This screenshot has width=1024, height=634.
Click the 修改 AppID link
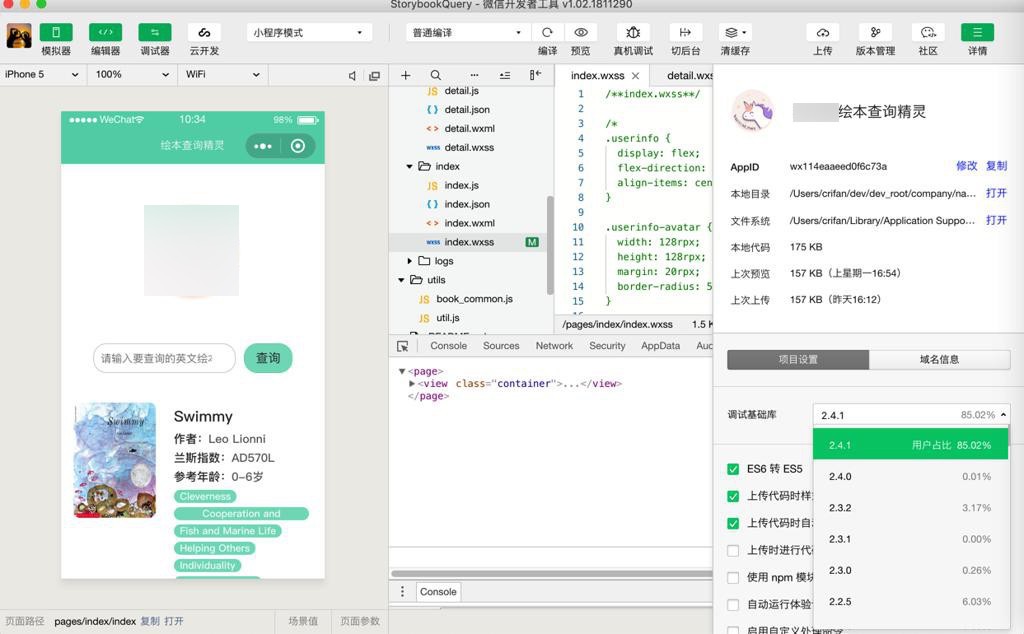tap(967, 166)
